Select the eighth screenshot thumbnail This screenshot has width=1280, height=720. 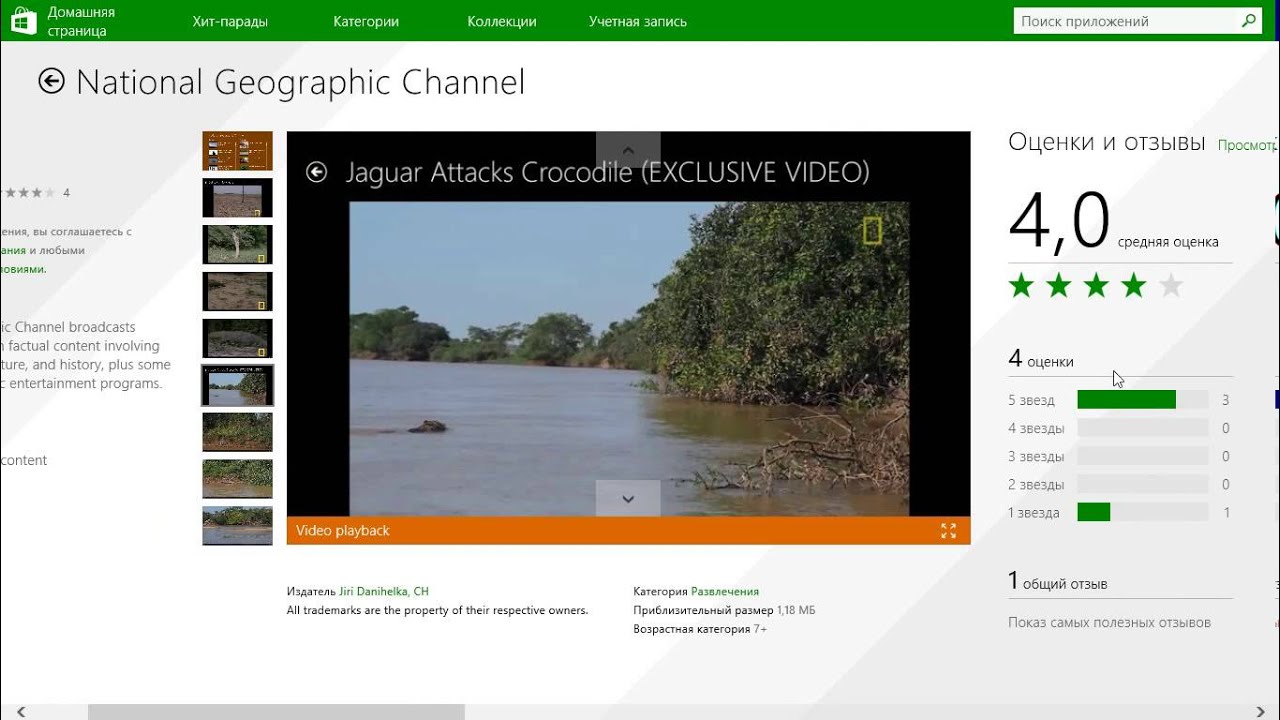click(237, 479)
